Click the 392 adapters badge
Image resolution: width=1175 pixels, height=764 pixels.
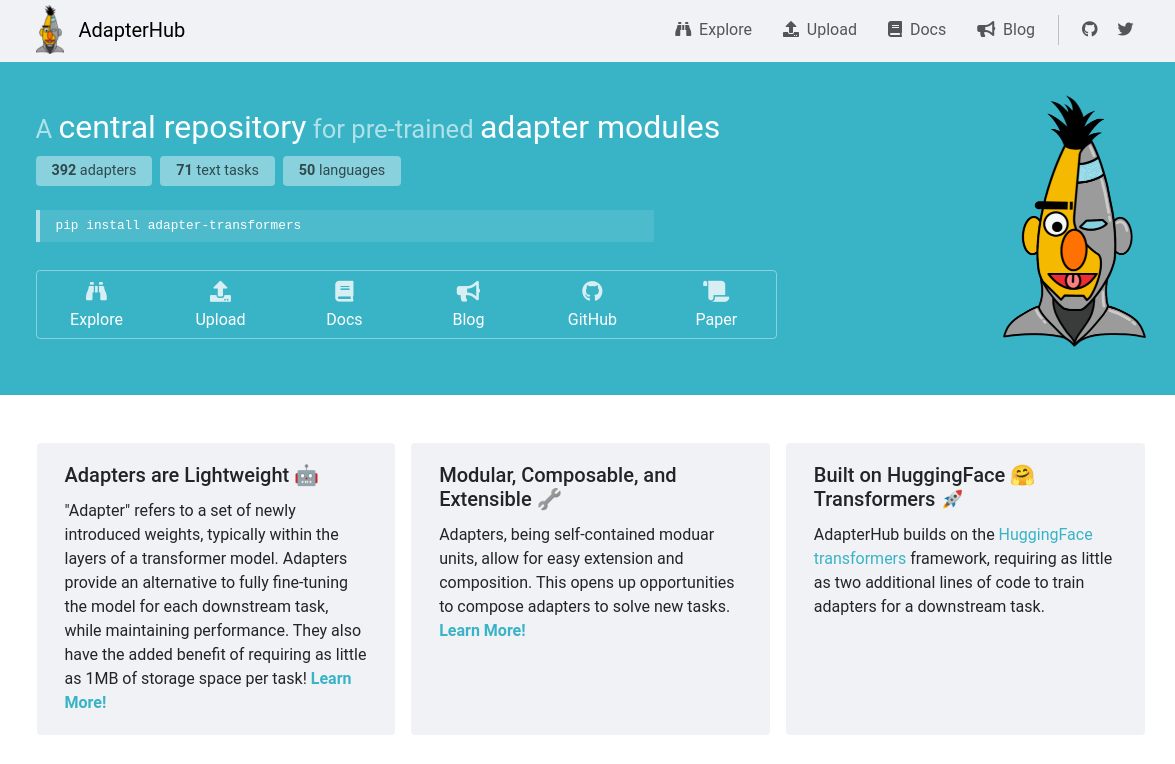[x=94, y=171]
